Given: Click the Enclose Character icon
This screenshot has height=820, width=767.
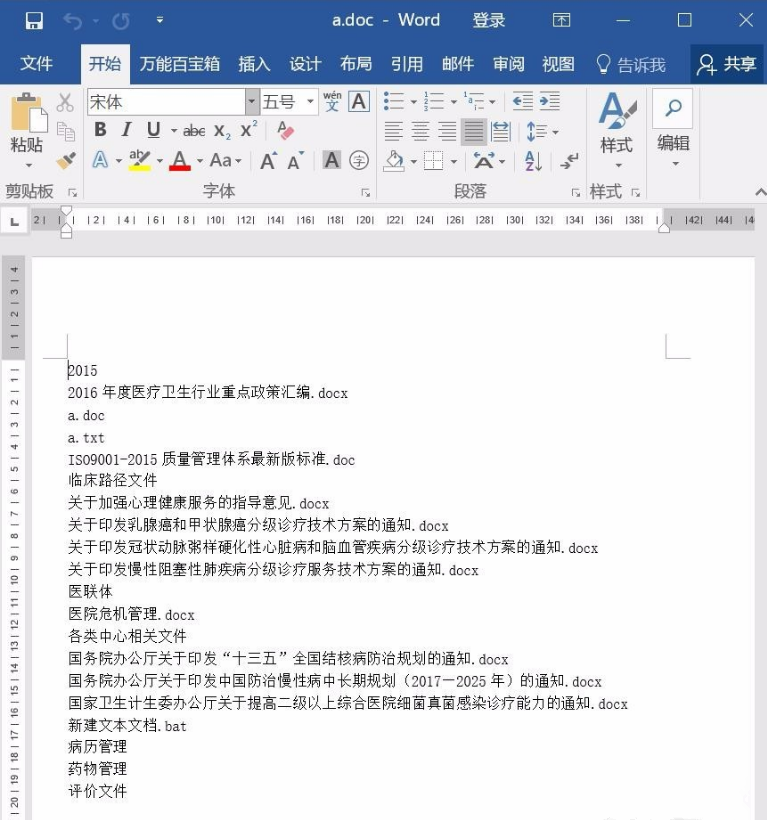Looking at the screenshot, I should (x=359, y=160).
